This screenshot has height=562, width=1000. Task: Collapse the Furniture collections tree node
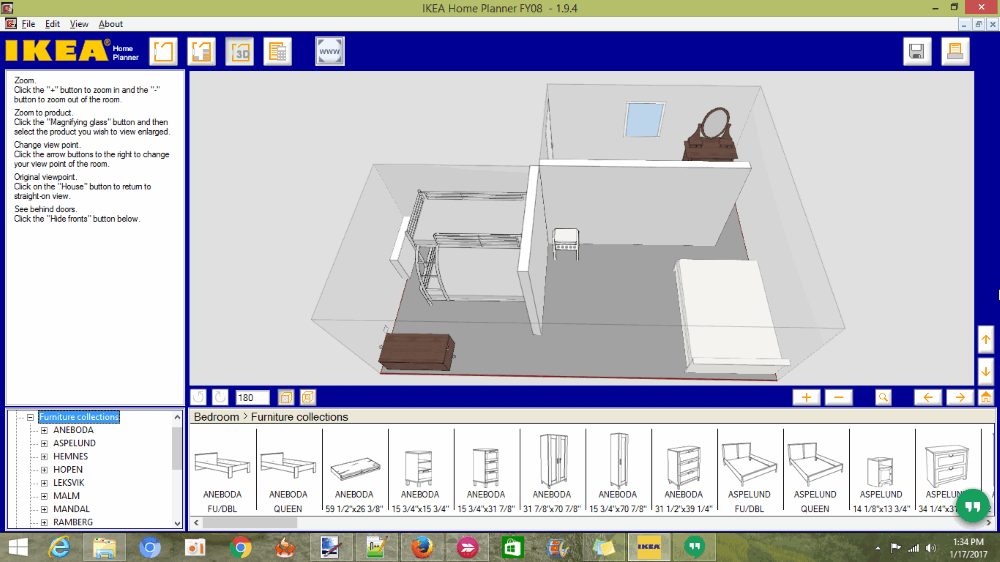[x=30, y=417]
